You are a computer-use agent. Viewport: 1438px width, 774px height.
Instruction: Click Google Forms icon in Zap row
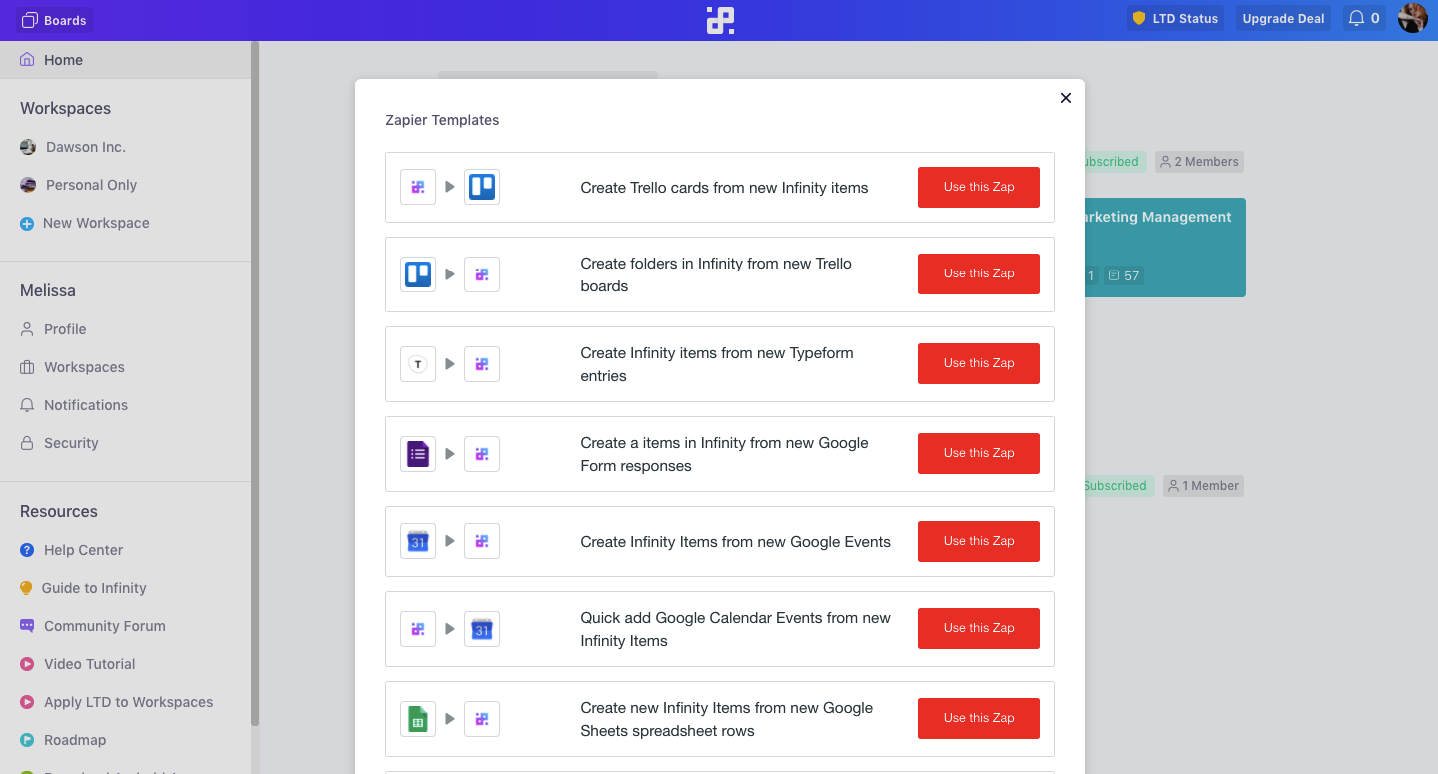click(418, 454)
